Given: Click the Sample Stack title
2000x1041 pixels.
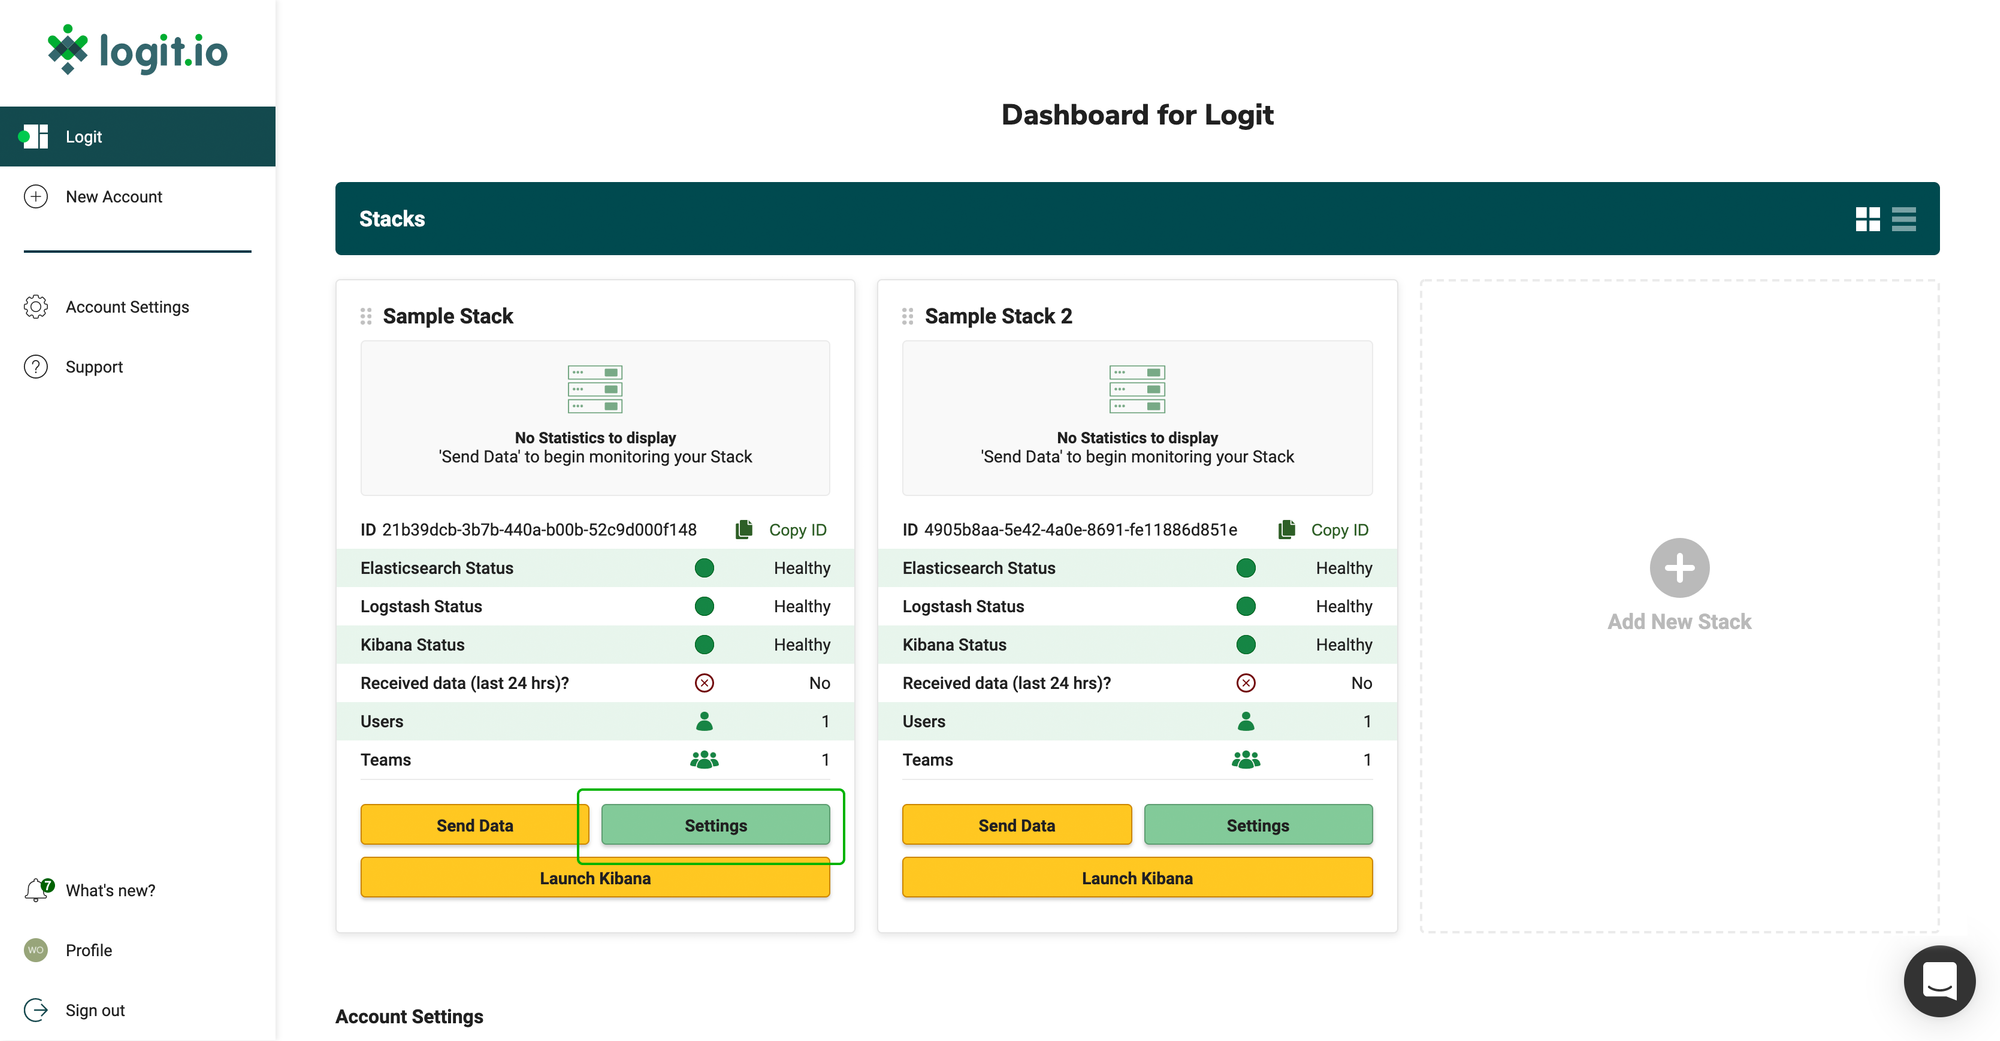Looking at the screenshot, I should click(448, 316).
